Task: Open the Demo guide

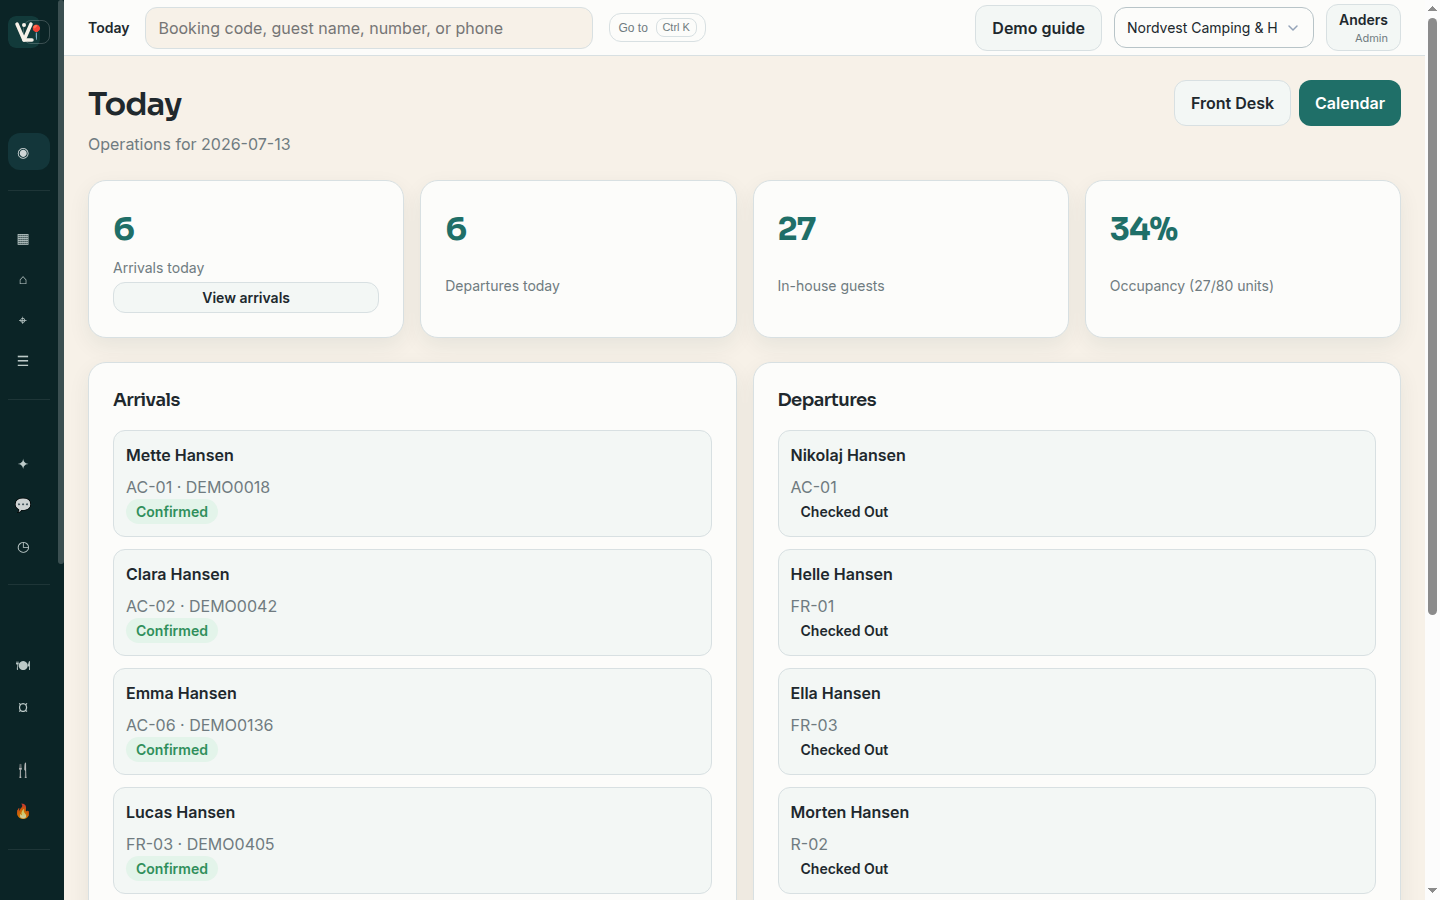Action: click(x=1038, y=28)
